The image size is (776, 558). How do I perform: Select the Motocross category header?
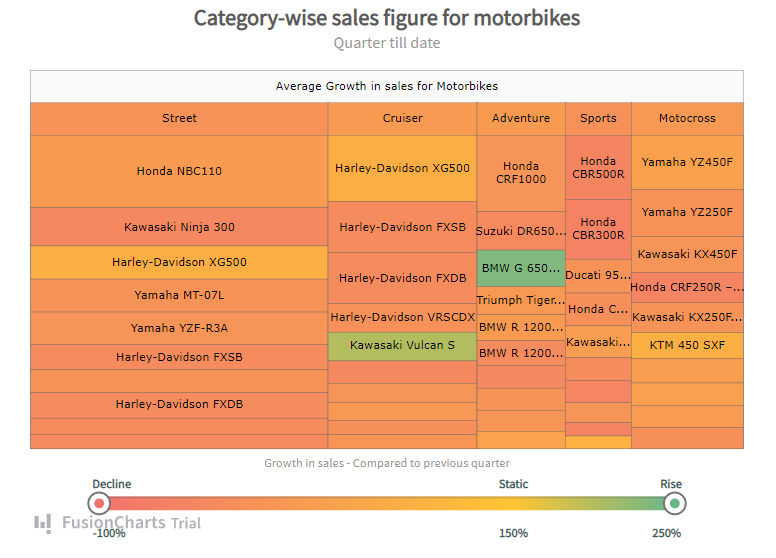tap(687, 118)
